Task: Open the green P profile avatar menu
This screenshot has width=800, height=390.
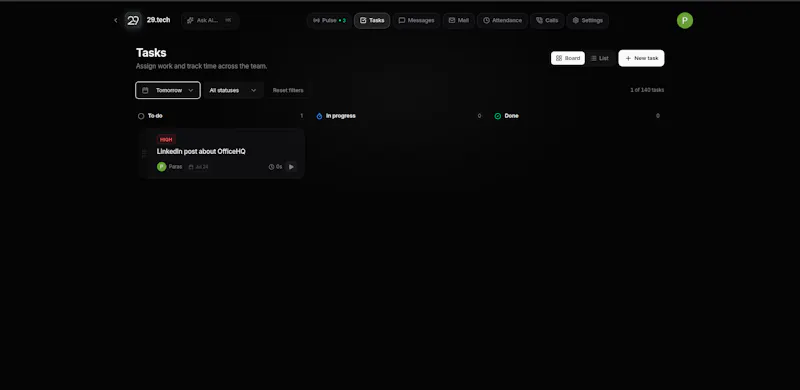Action: pos(685,20)
